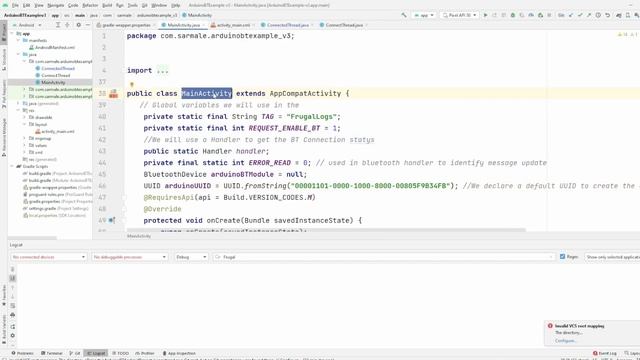Click the Logcat search field containing Frugal
This screenshot has height=360, width=640.
[x=384, y=257]
